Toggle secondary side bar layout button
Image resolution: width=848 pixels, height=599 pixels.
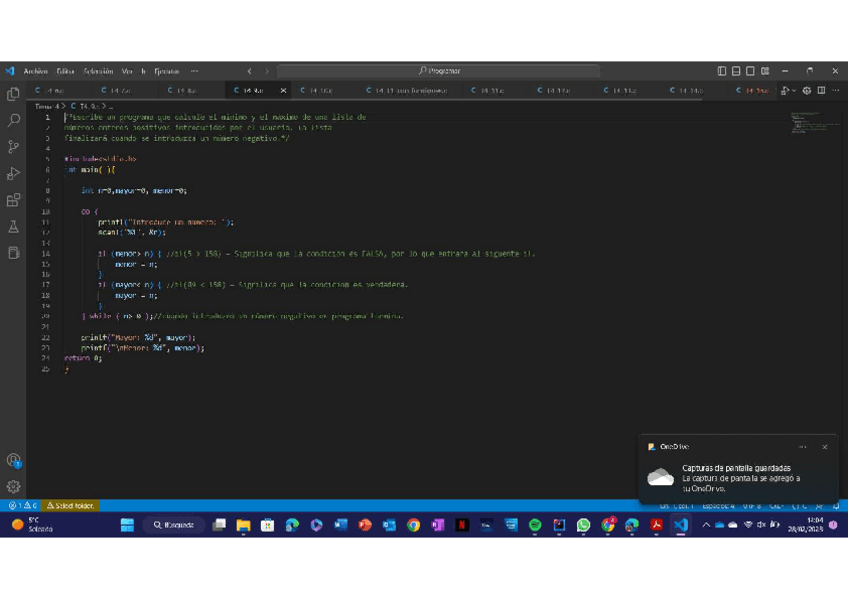[750, 71]
